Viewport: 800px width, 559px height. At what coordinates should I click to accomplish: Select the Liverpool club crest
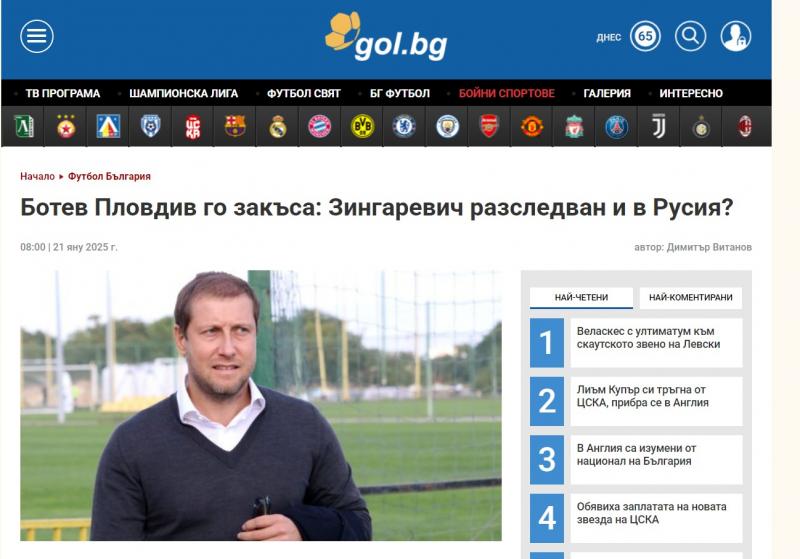(574, 126)
